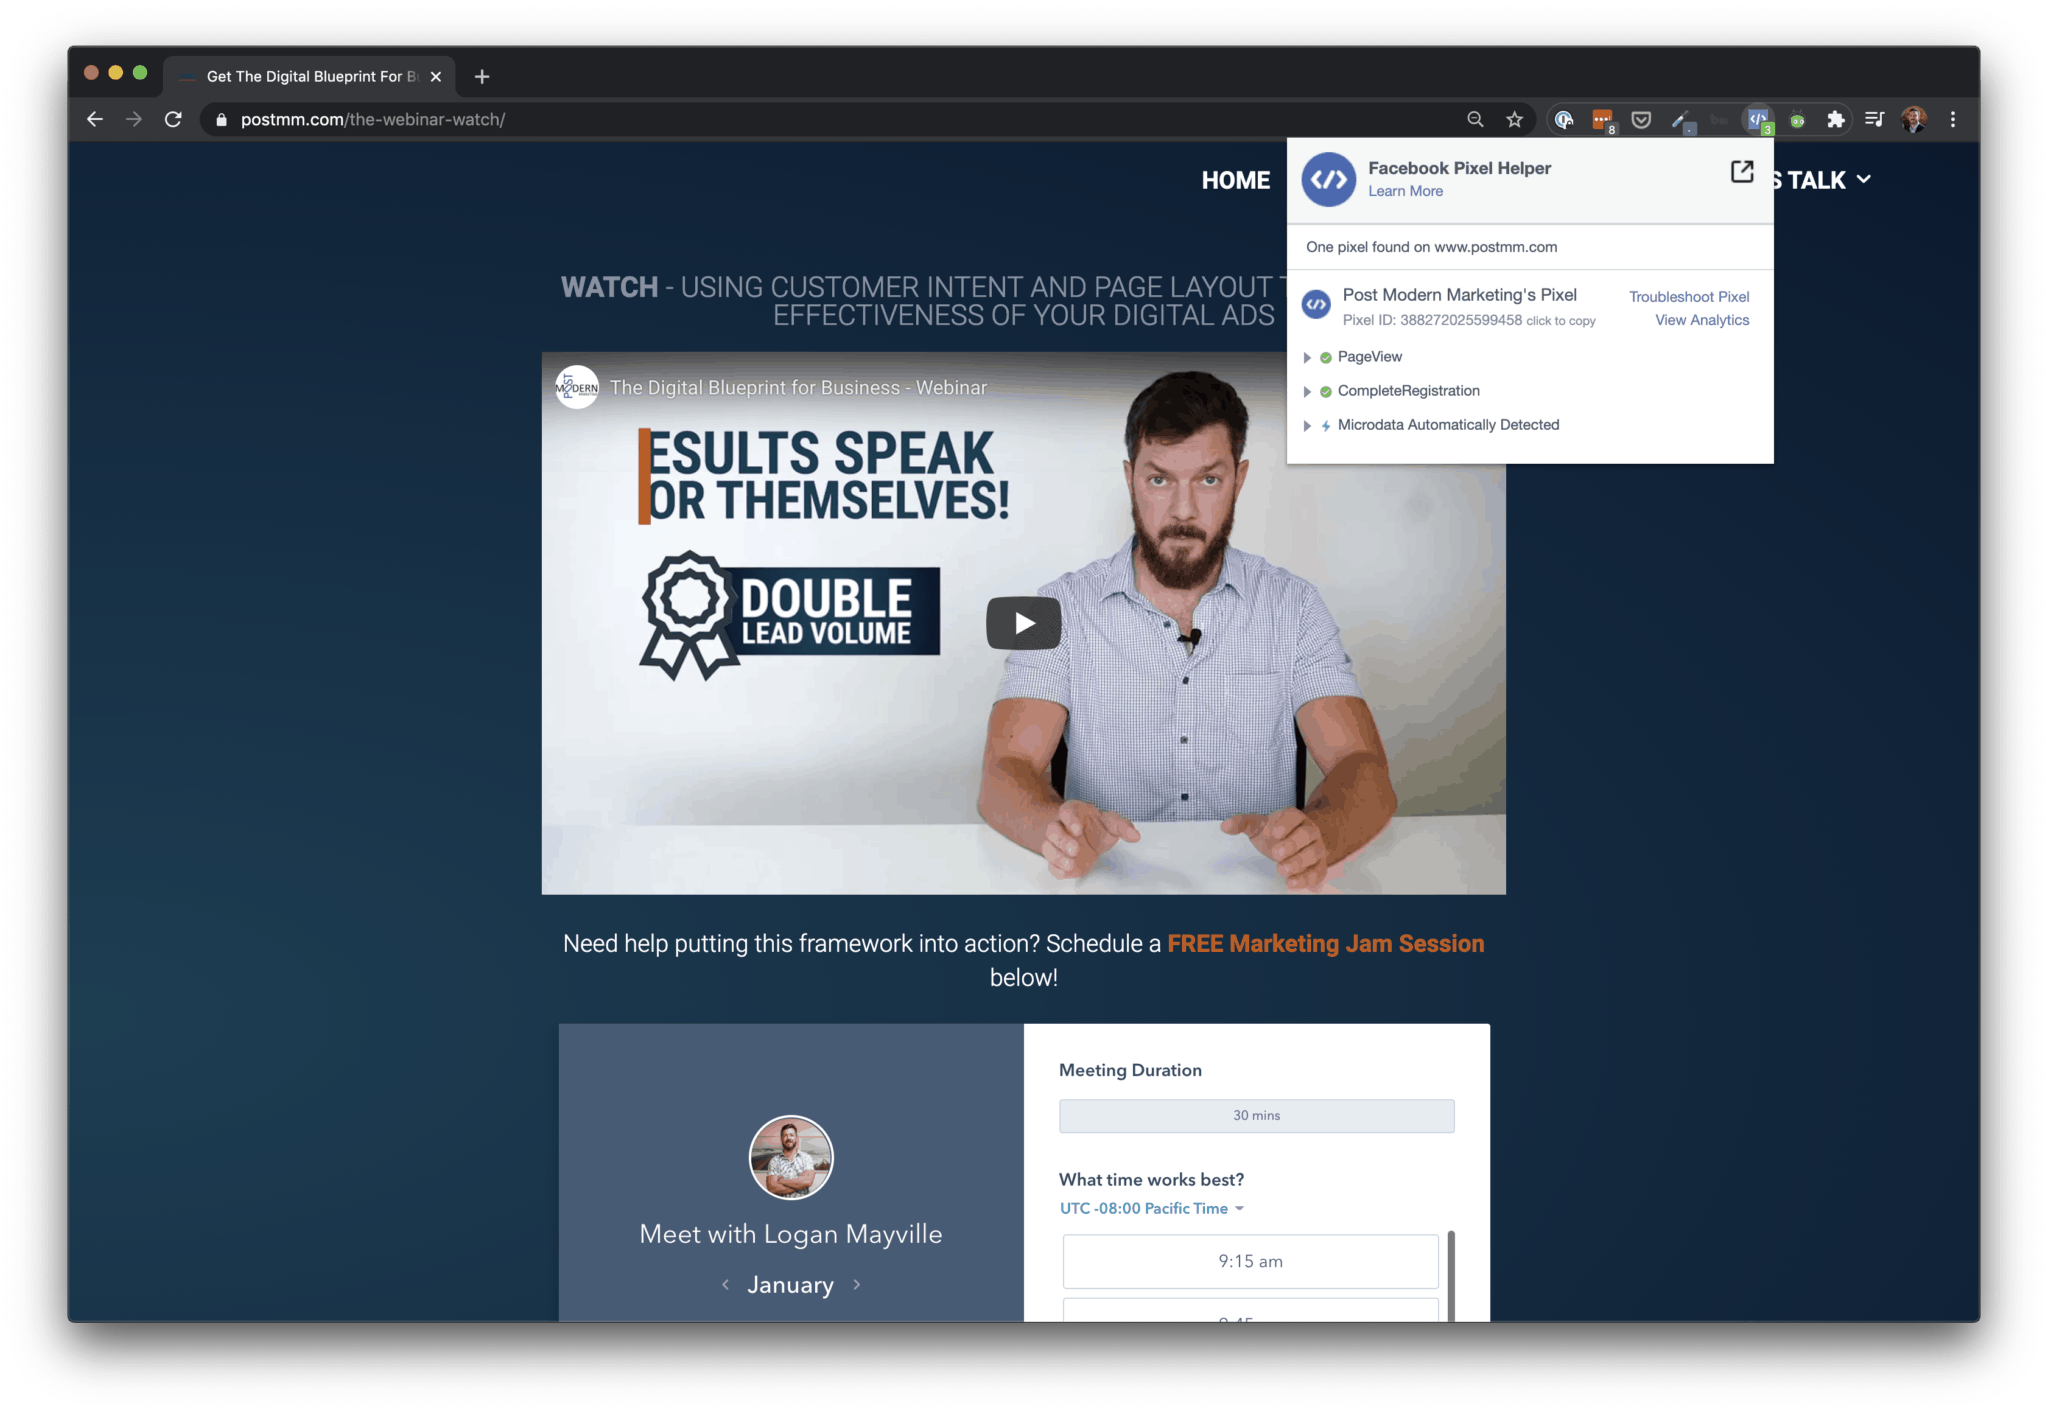Go forward with the browser arrow

[134, 119]
